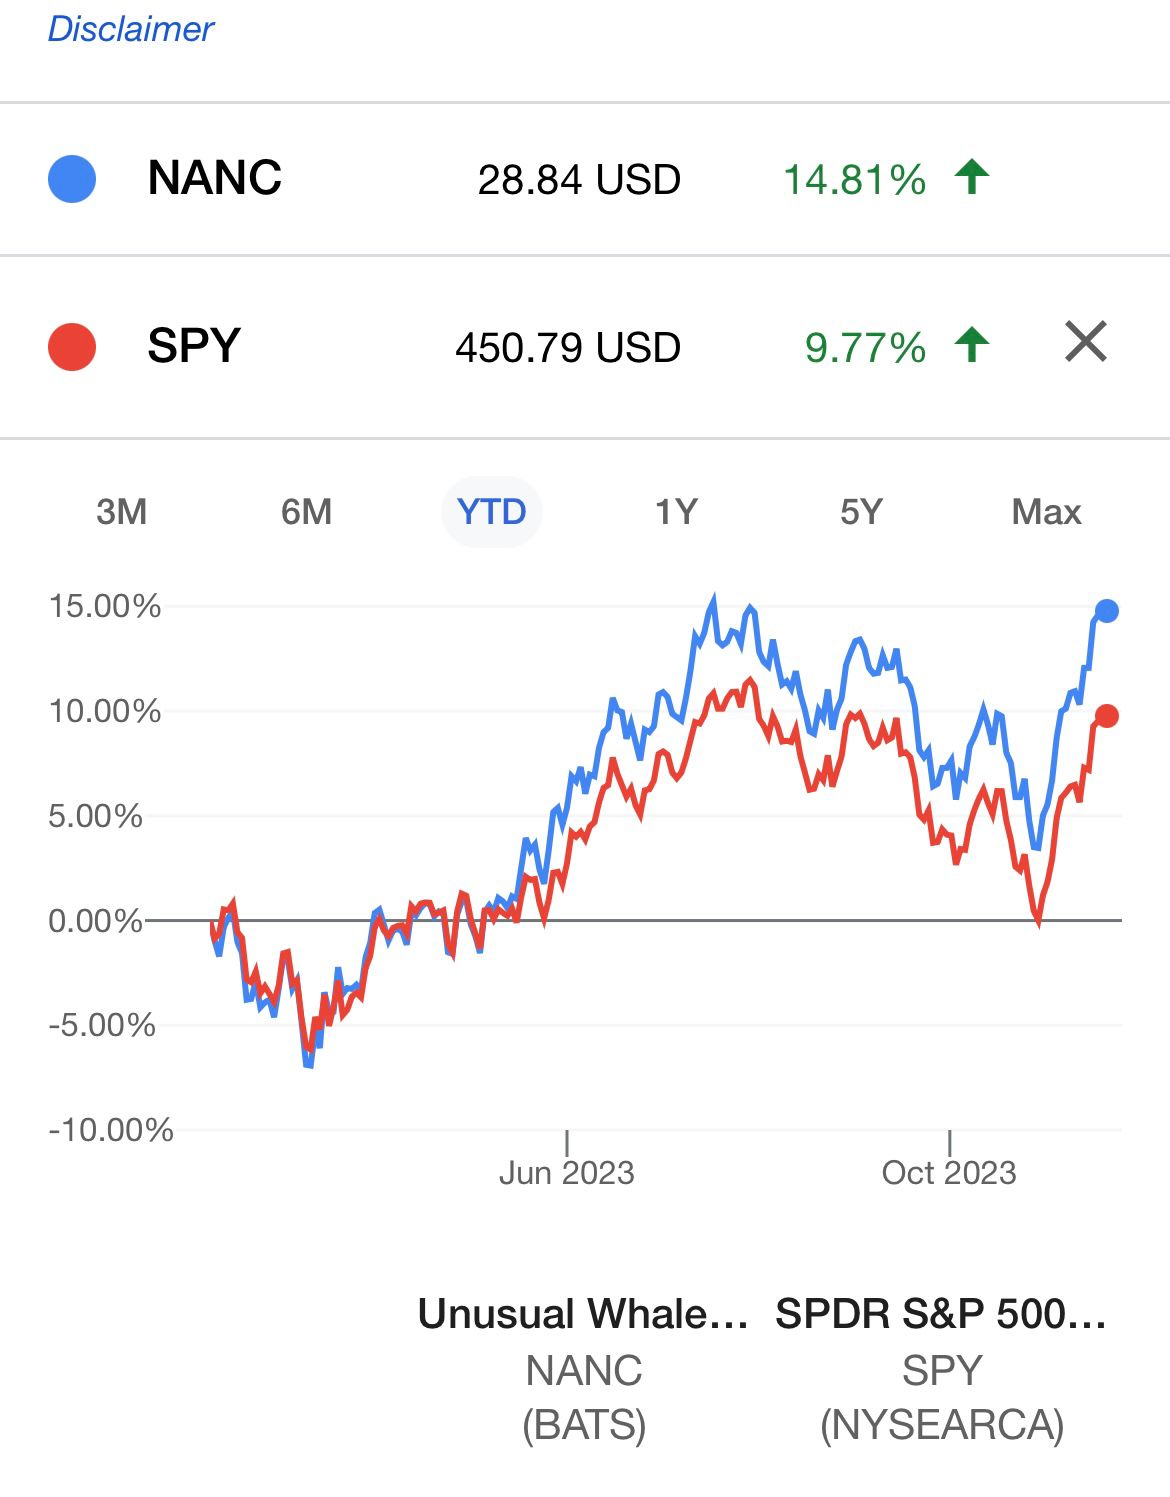1170x1497 pixels.
Task: Click NANC 14.81% change value
Action: [854, 180]
